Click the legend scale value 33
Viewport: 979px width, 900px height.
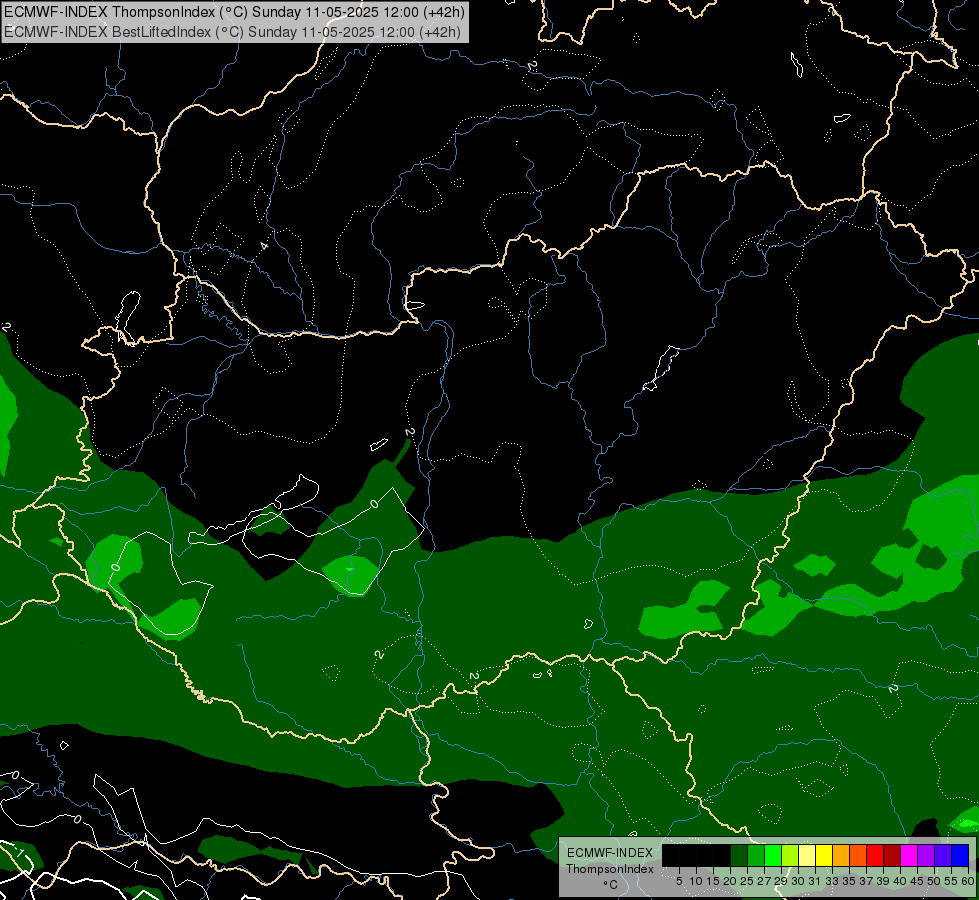[x=832, y=881]
